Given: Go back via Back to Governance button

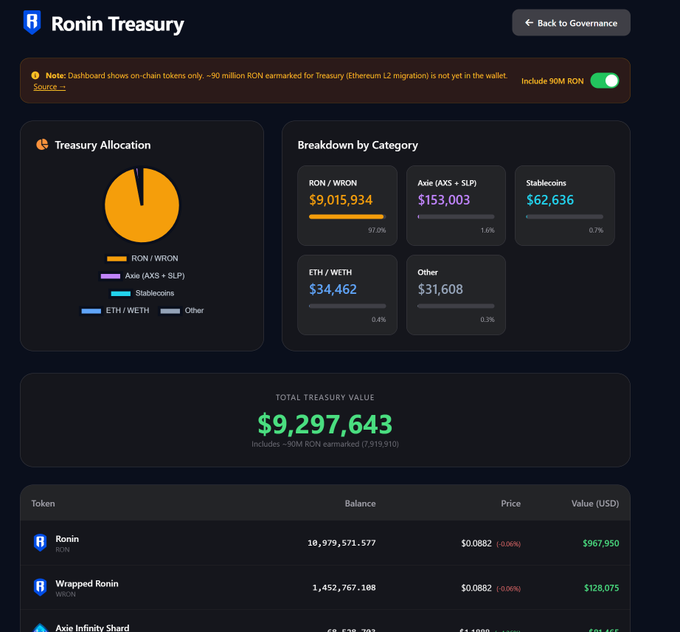Looking at the screenshot, I should click(x=571, y=23).
